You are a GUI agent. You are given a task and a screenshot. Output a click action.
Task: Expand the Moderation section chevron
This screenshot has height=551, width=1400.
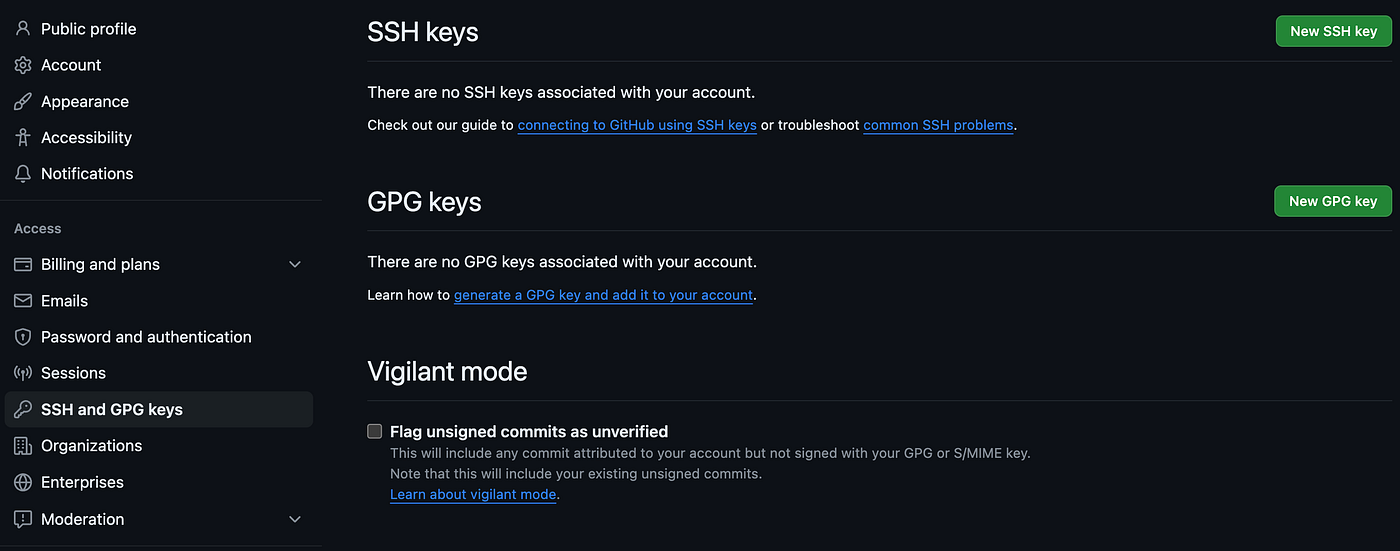click(x=295, y=520)
